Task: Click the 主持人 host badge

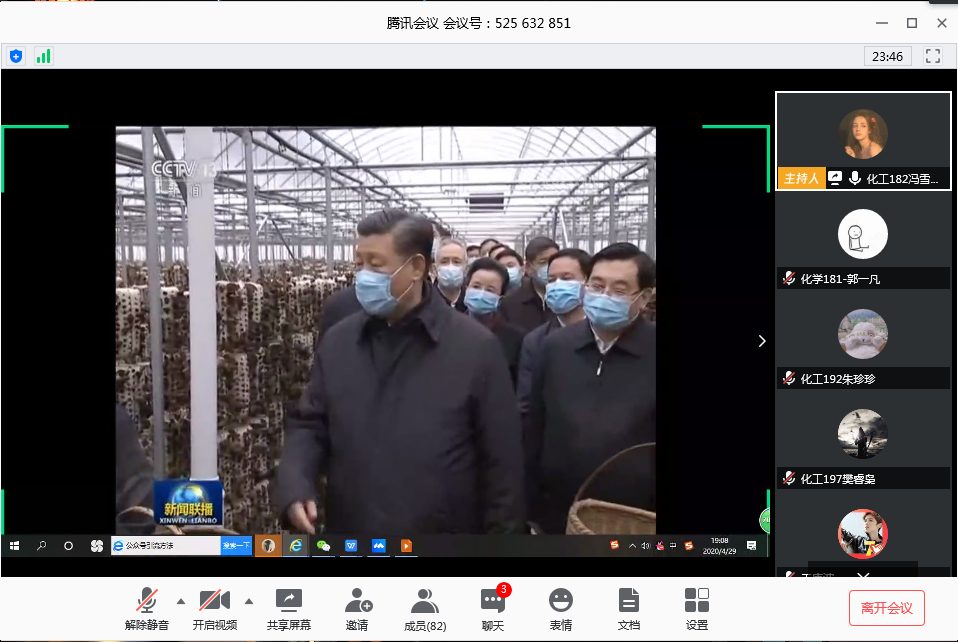Action: point(801,178)
